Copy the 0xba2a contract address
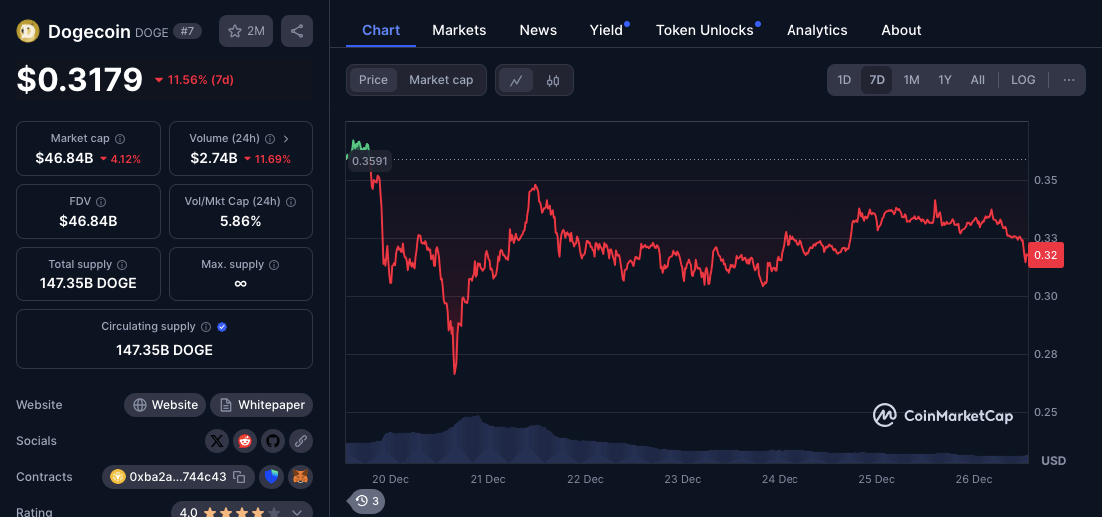Viewport: 1102px width, 517px height. [x=239, y=477]
